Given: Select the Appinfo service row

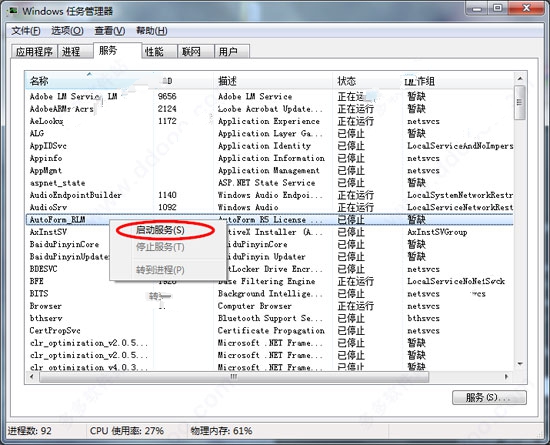Looking at the screenshot, I should click(269, 158).
